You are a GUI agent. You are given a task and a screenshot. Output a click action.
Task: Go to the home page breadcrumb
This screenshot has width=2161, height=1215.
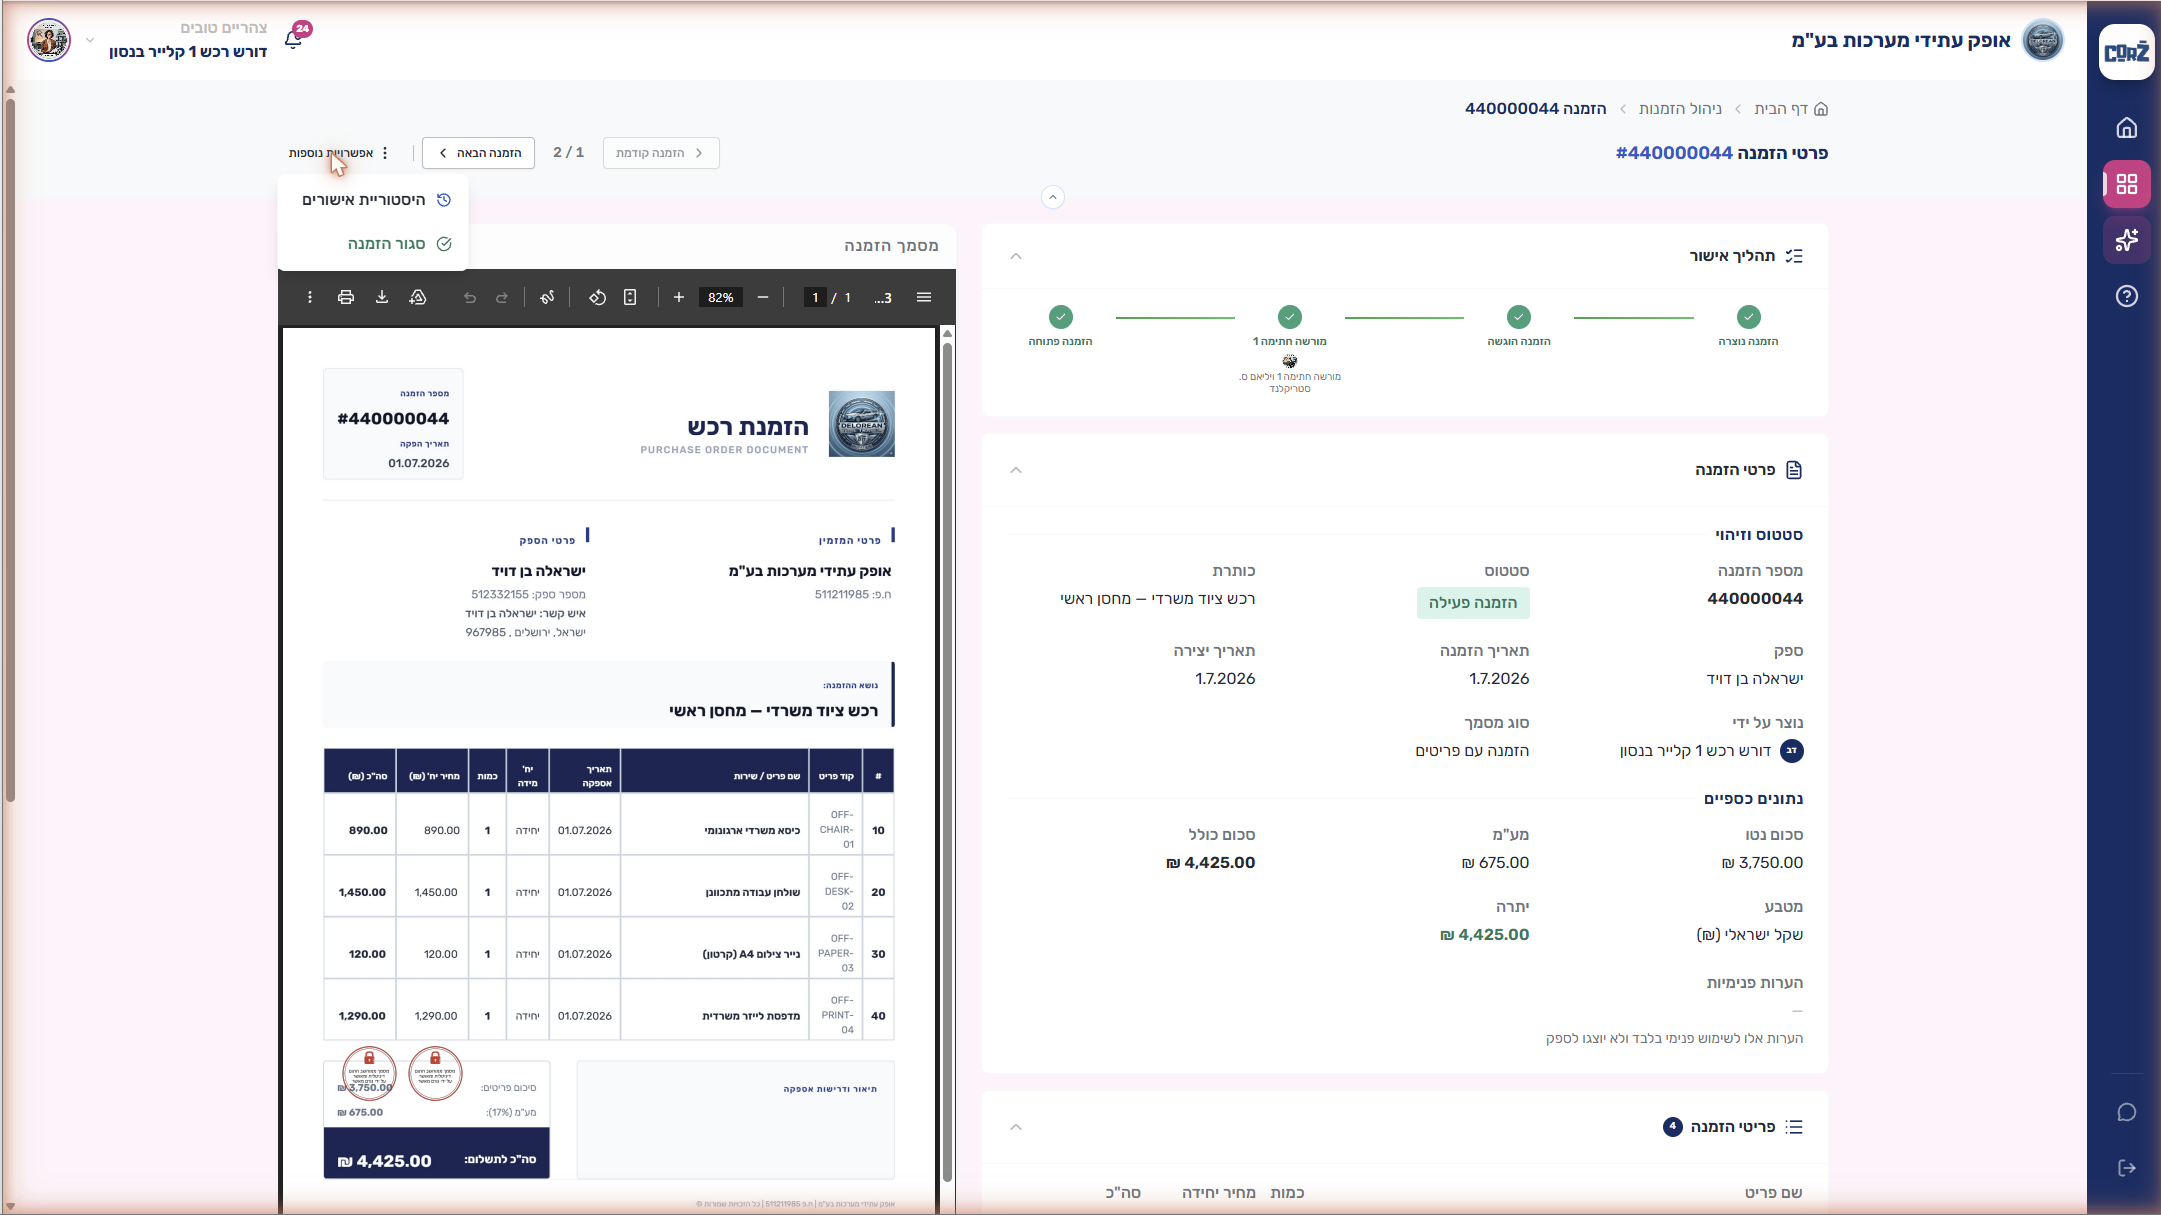(1791, 109)
